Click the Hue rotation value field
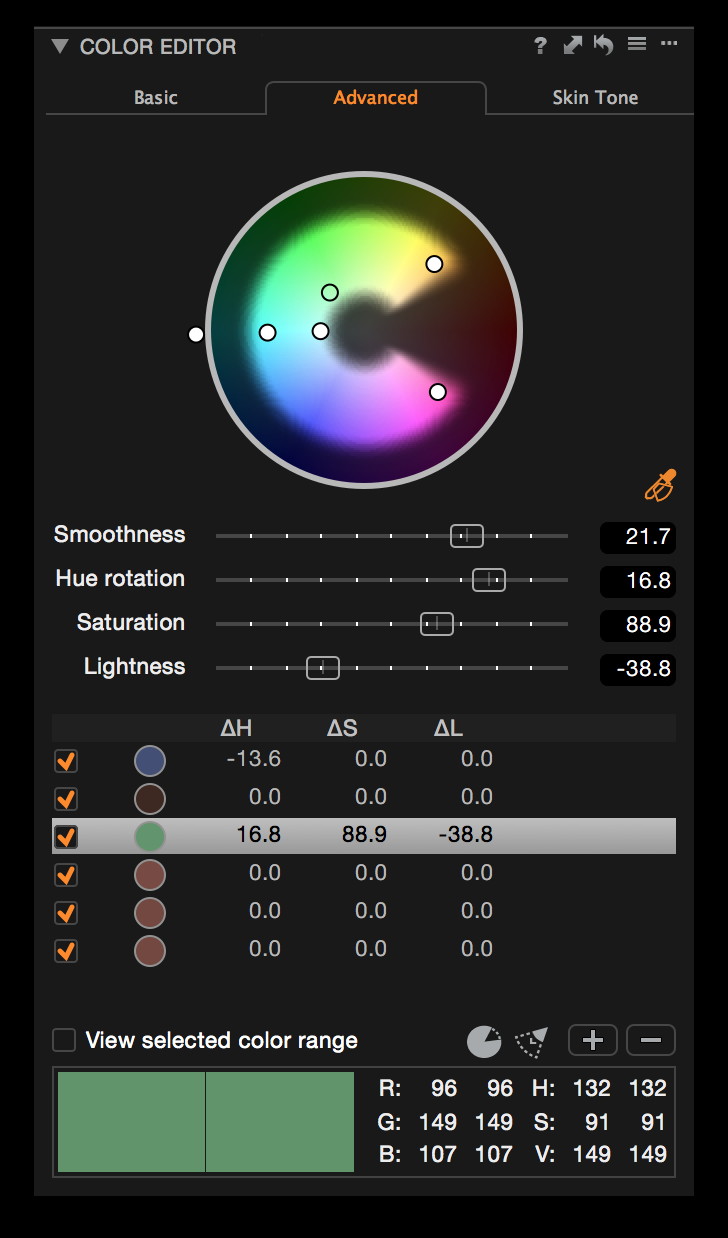Screen dimensions: 728x1238 pos(638,581)
